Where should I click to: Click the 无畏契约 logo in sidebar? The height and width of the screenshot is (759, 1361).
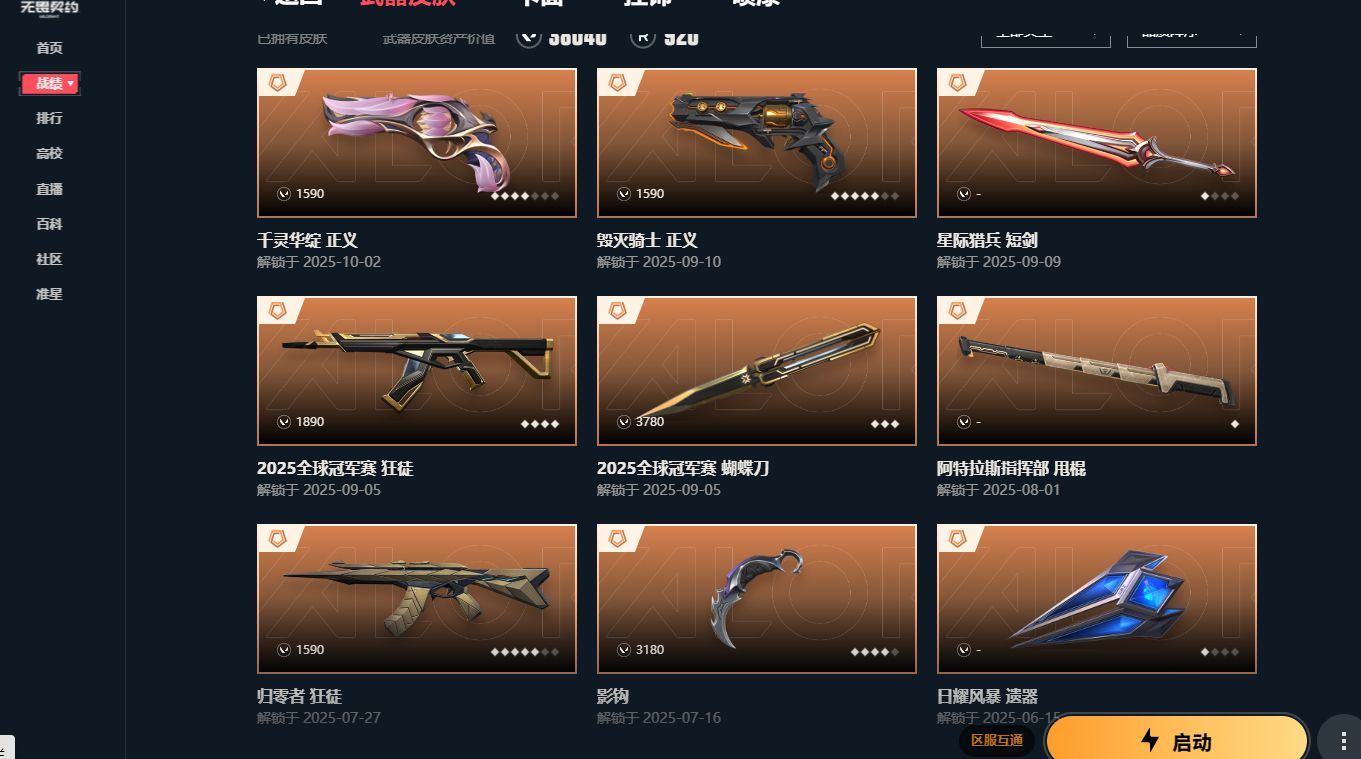(49, 8)
